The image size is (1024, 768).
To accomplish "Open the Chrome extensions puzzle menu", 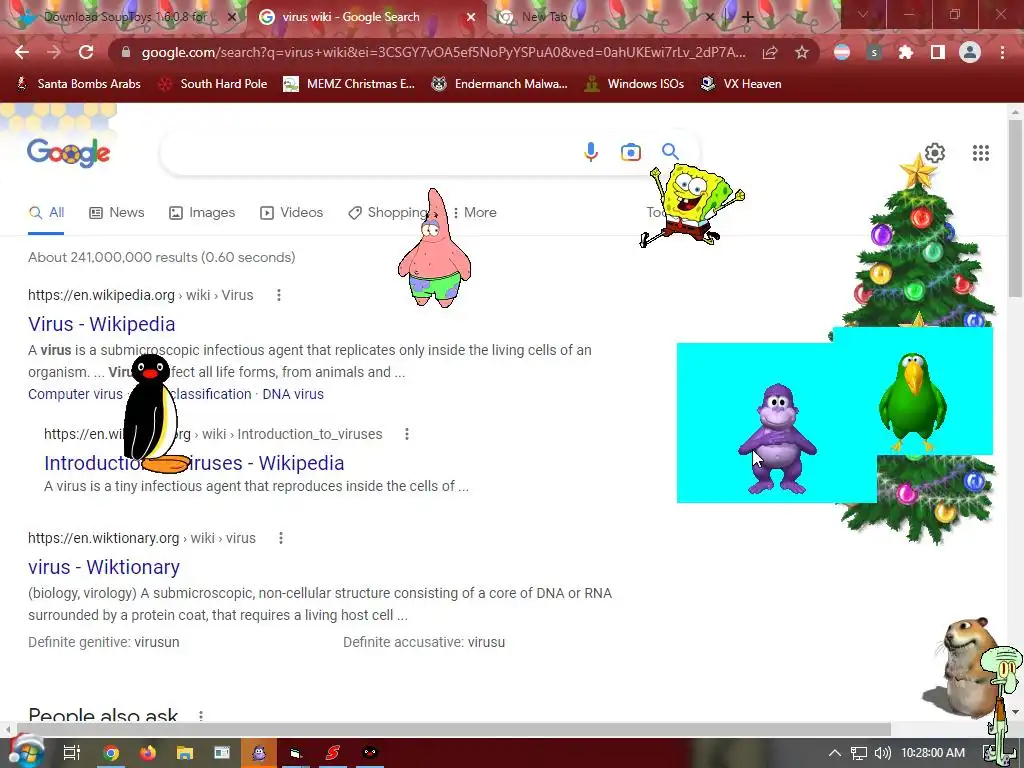I will (906, 52).
